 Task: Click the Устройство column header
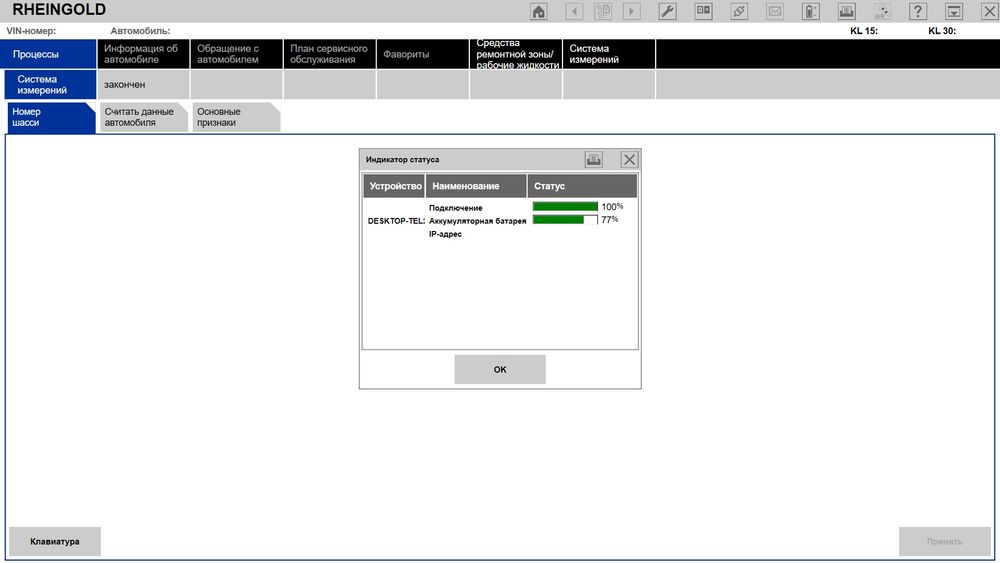(x=394, y=186)
